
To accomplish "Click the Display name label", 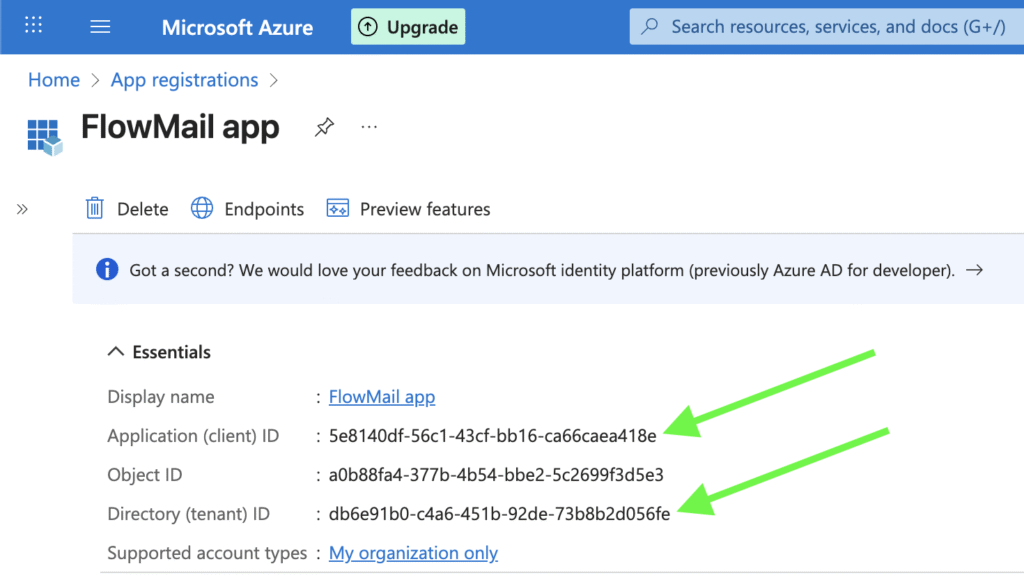I will [x=161, y=397].
